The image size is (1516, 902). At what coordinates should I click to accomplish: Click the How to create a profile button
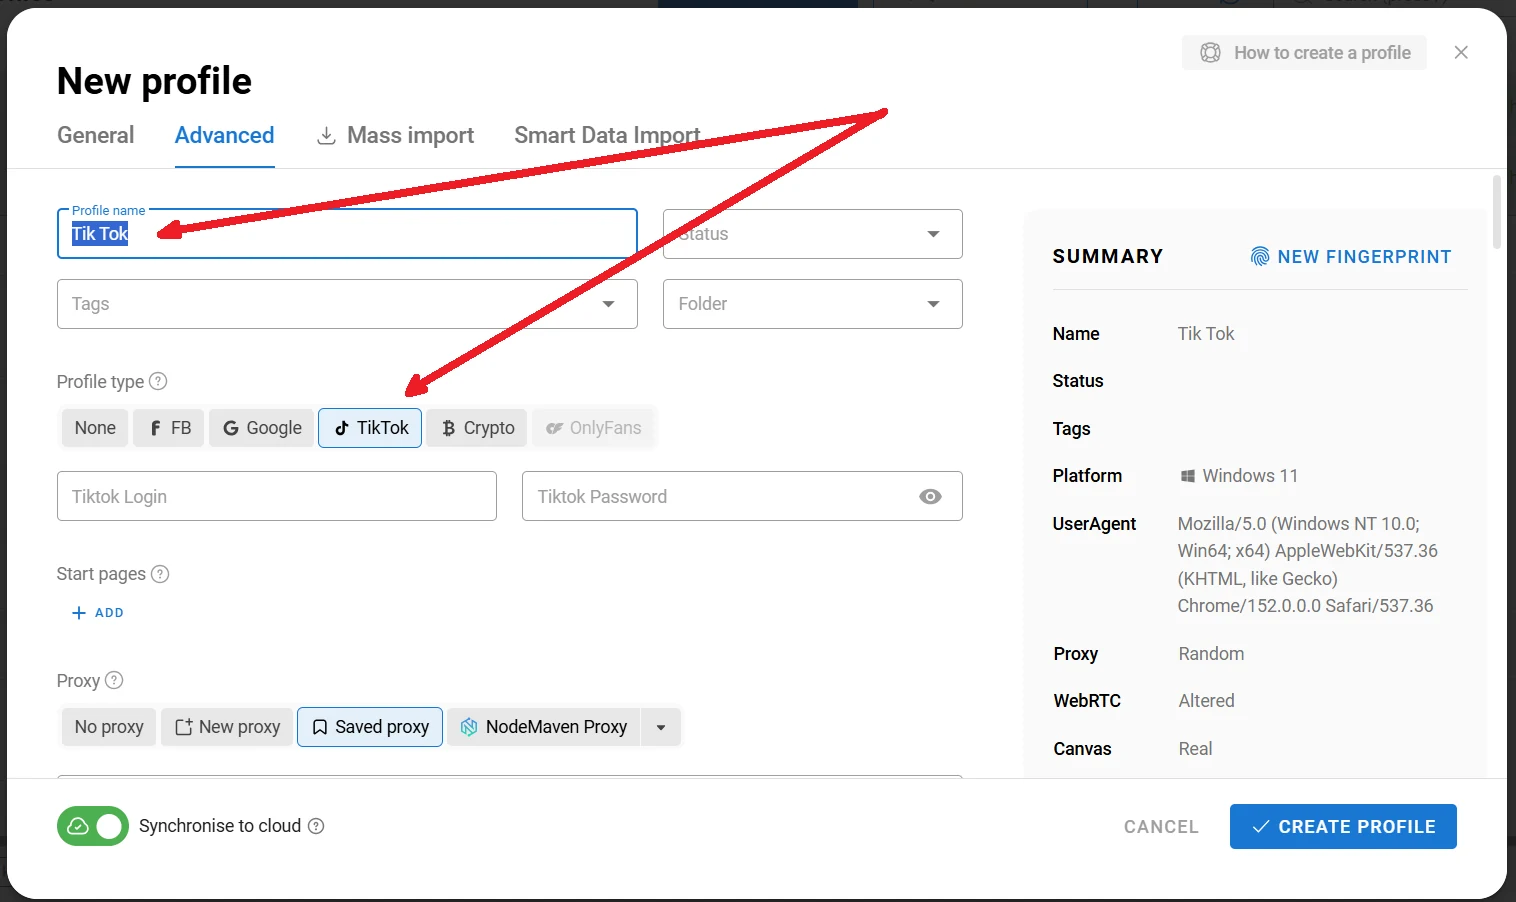1305,53
